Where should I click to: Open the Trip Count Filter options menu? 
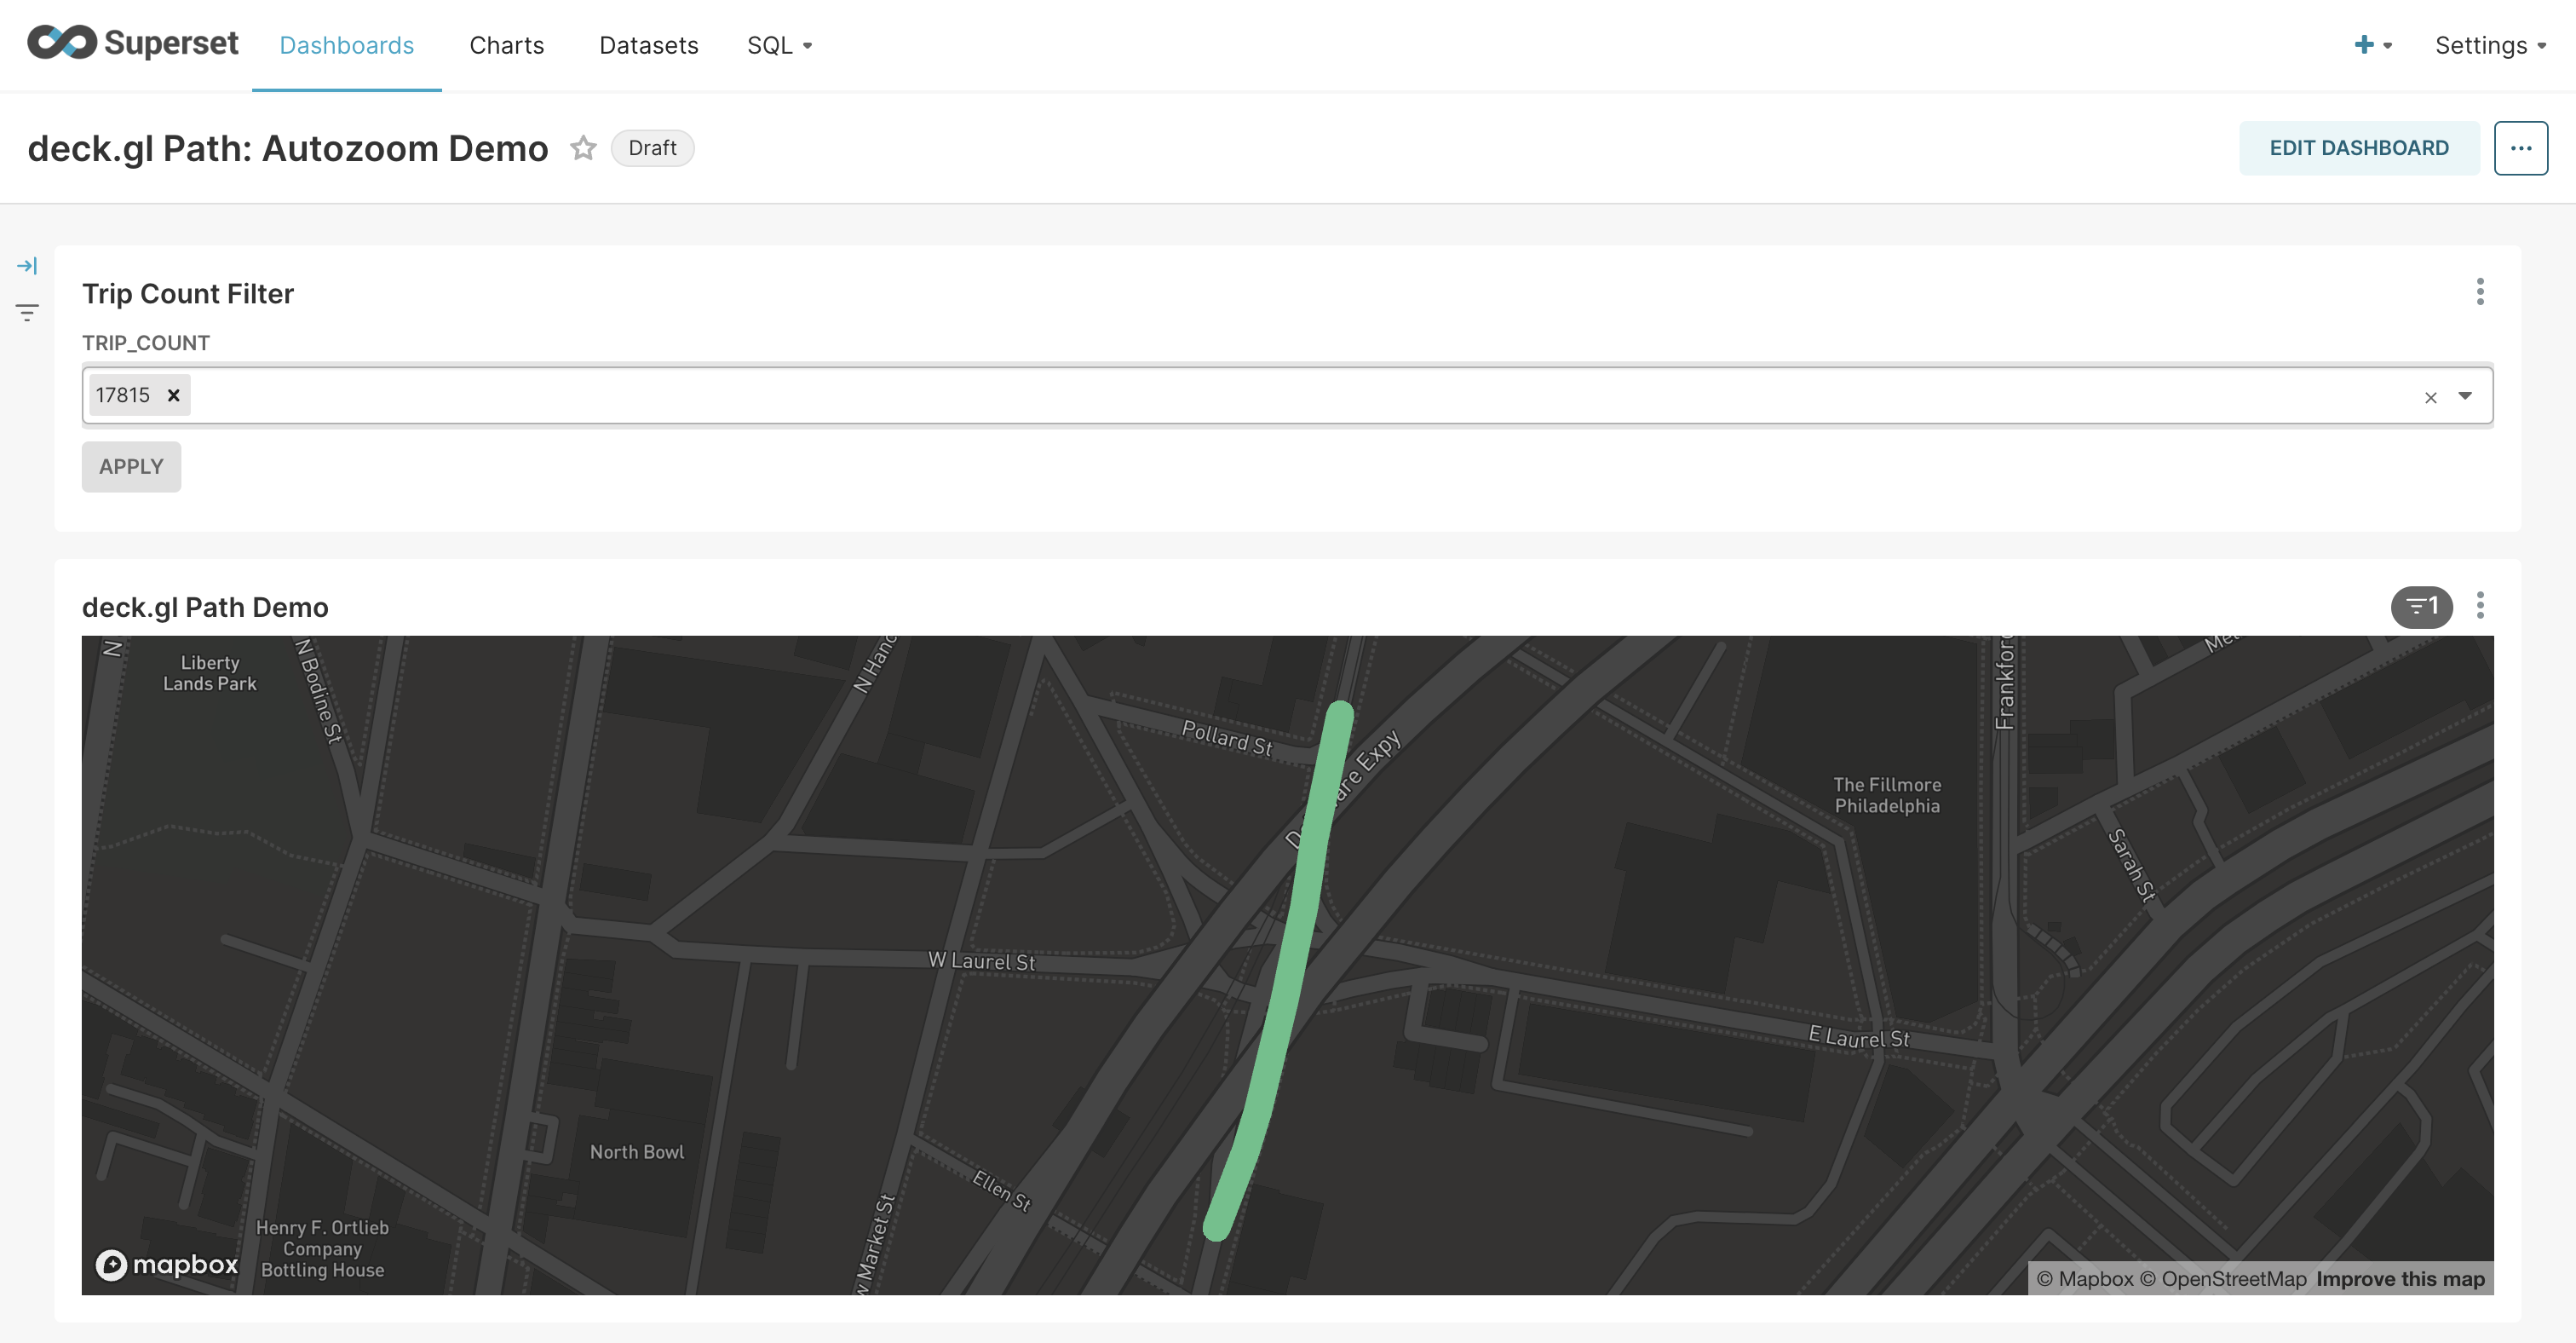pos(2479,292)
